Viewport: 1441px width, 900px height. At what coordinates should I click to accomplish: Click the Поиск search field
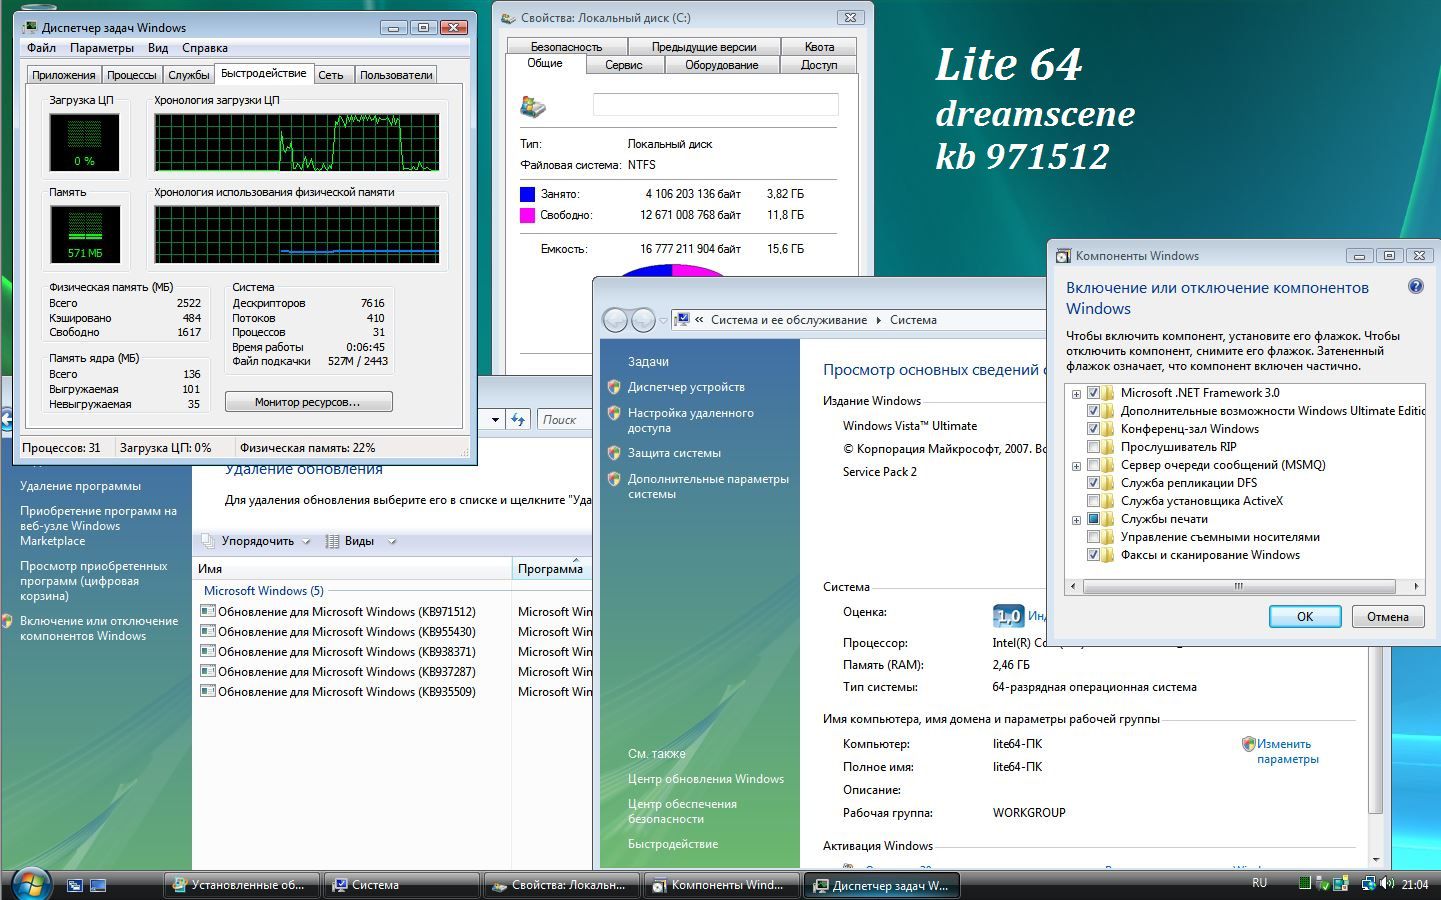pyautogui.click(x=565, y=420)
